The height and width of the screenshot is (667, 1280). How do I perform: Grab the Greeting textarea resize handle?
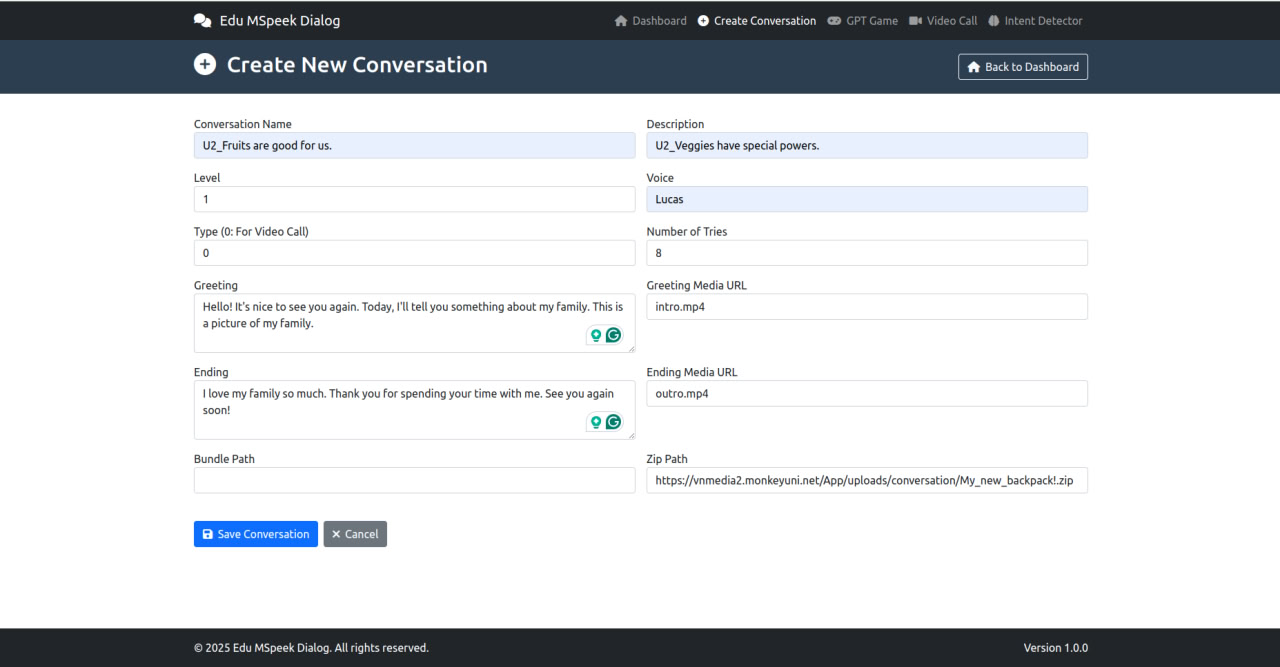(x=630, y=348)
